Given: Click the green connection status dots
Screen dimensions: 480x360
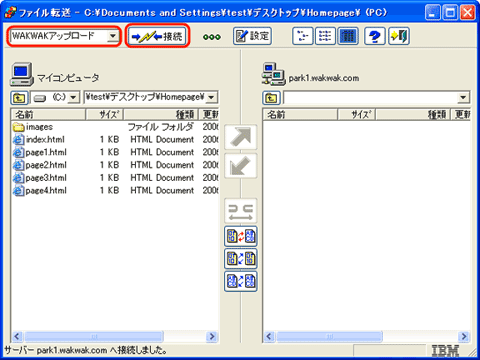Looking at the screenshot, I should point(212,37).
